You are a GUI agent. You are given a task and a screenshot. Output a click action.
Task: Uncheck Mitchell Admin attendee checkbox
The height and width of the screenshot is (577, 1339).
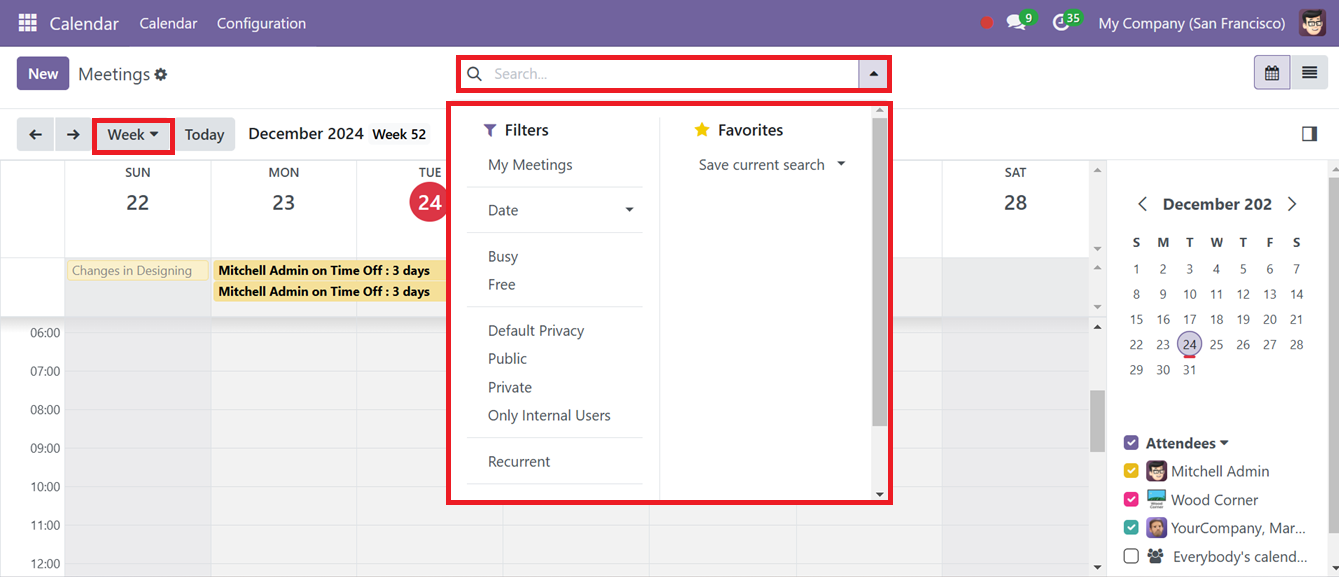point(1131,471)
